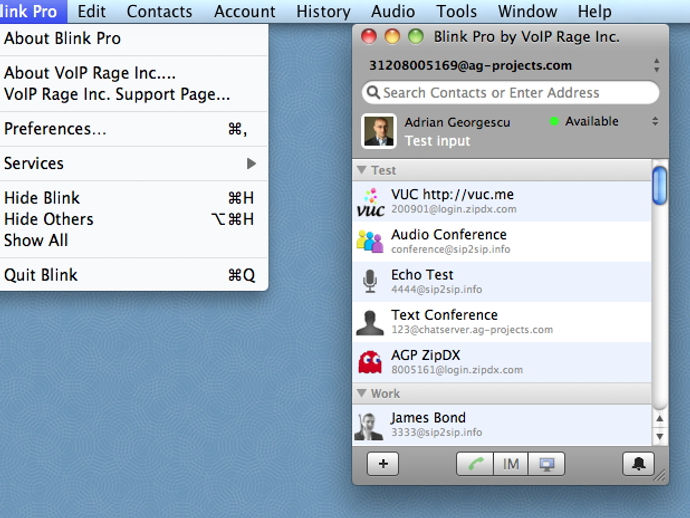This screenshot has height=518, width=690.
Task: Open Preferences from the menu
Action: click(x=134, y=129)
